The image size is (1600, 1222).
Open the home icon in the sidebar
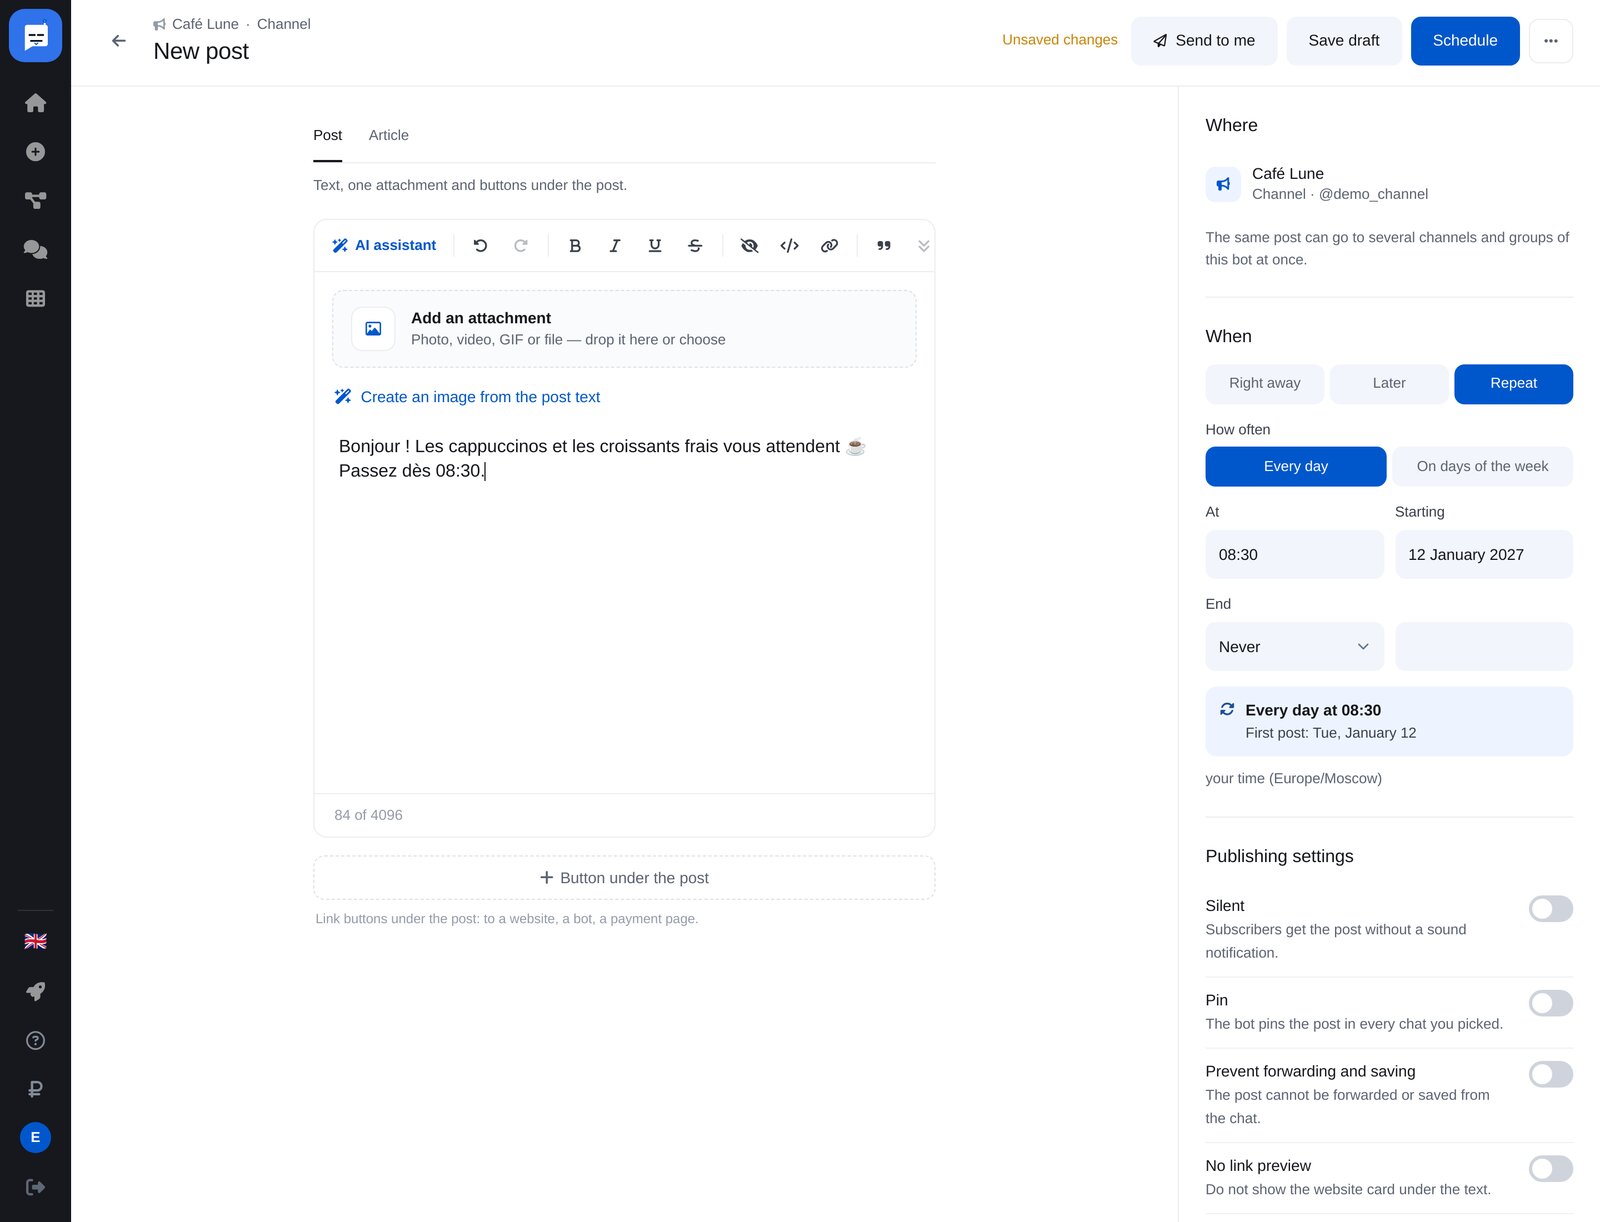point(35,103)
